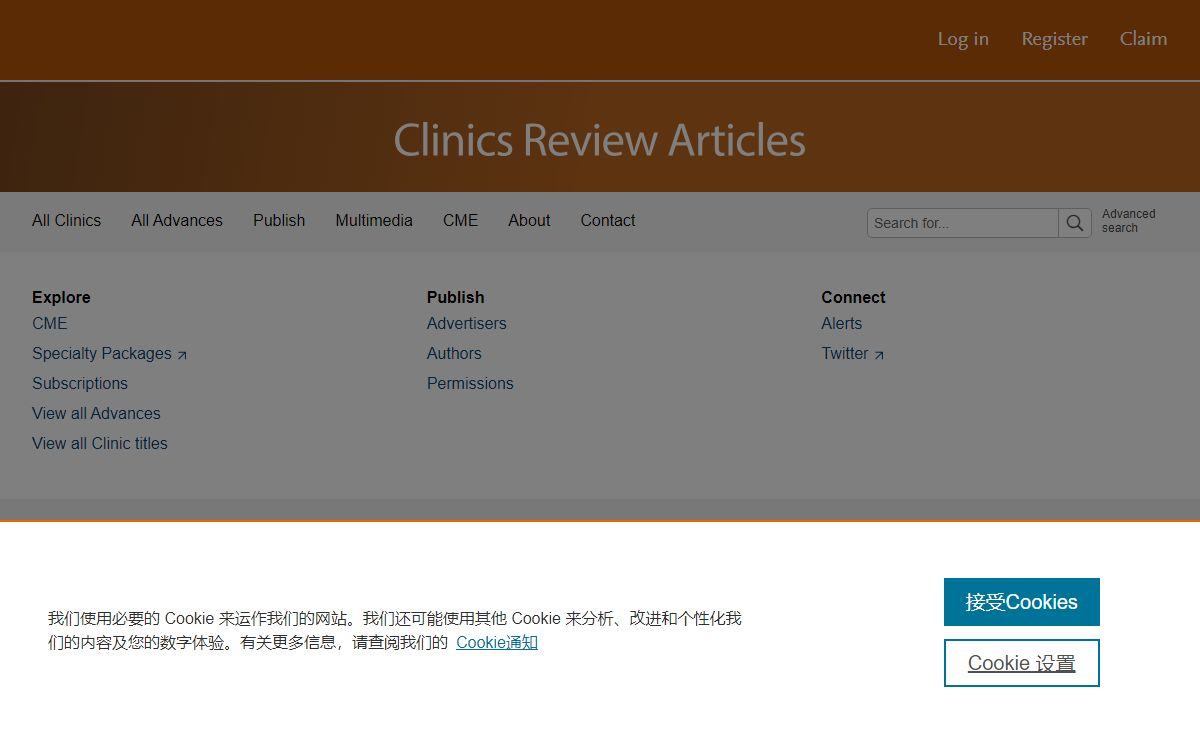Open View all Advances link
Viewport: 1200px width, 740px height.
coord(96,414)
